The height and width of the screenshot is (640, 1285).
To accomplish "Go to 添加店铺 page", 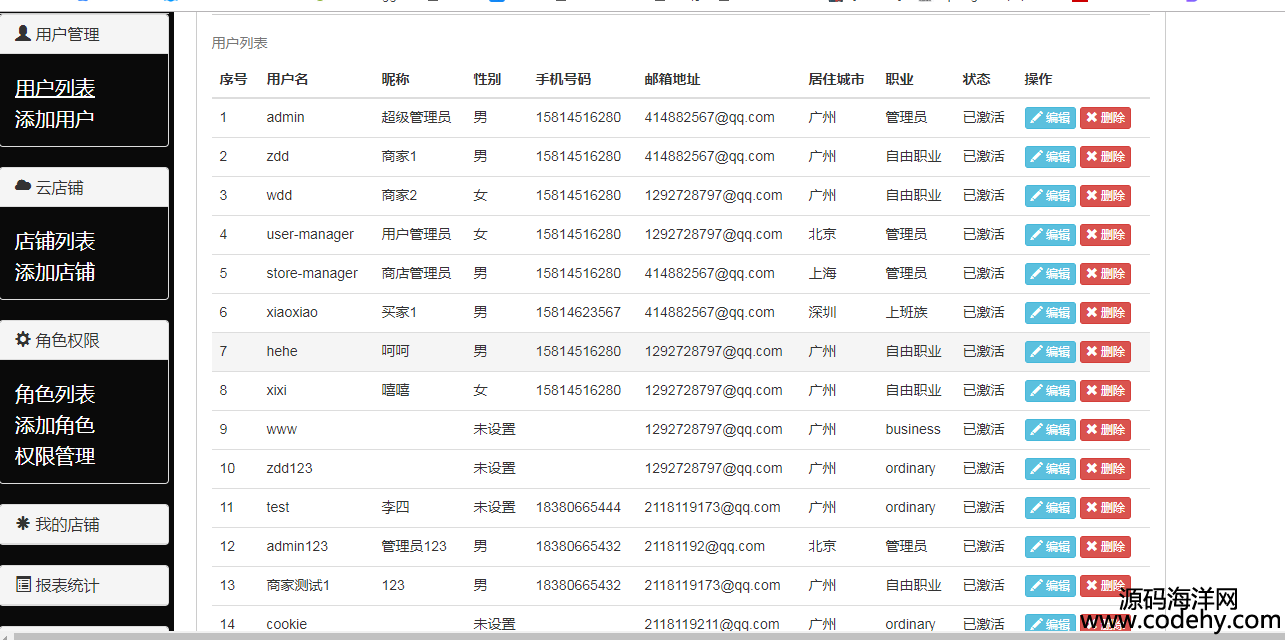I will (x=55, y=272).
